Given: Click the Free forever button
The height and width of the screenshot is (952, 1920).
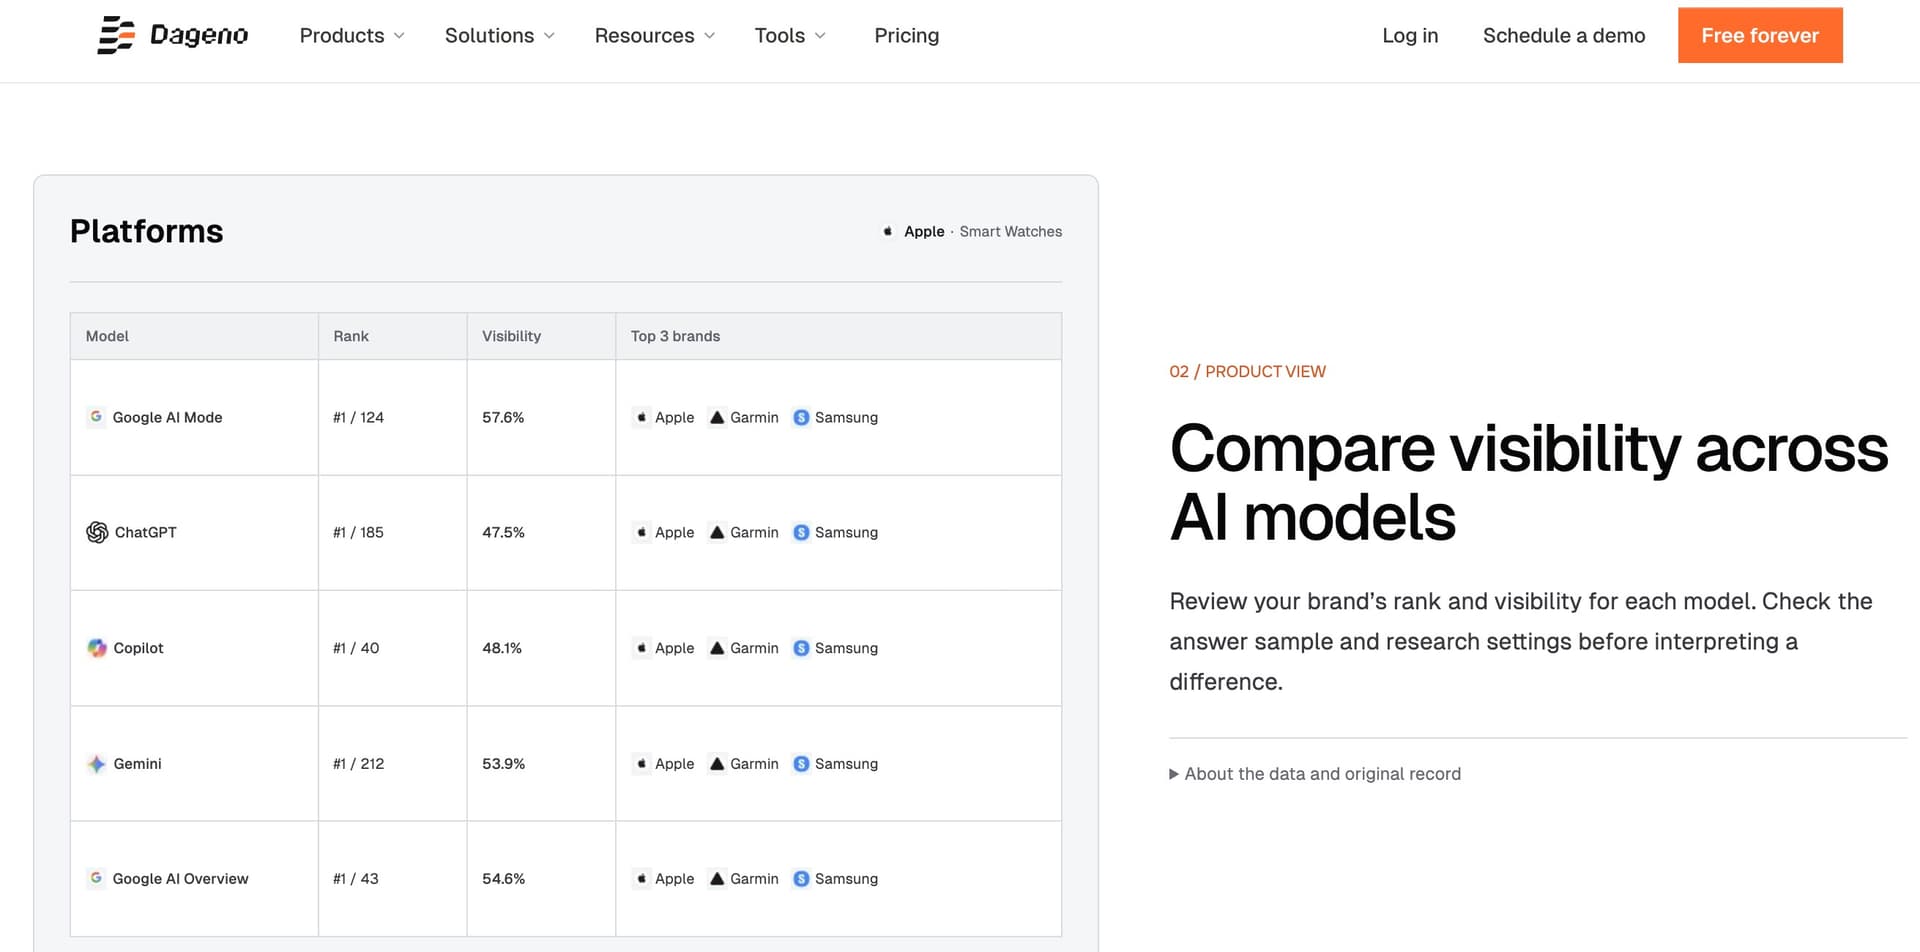Looking at the screenshot, I should coord(1760,35).
